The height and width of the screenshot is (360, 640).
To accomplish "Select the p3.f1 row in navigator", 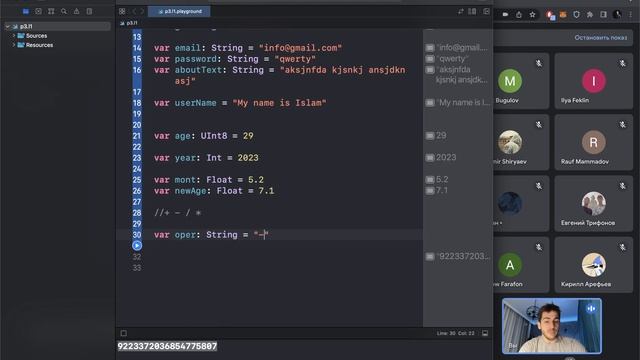I will (57, 27).
